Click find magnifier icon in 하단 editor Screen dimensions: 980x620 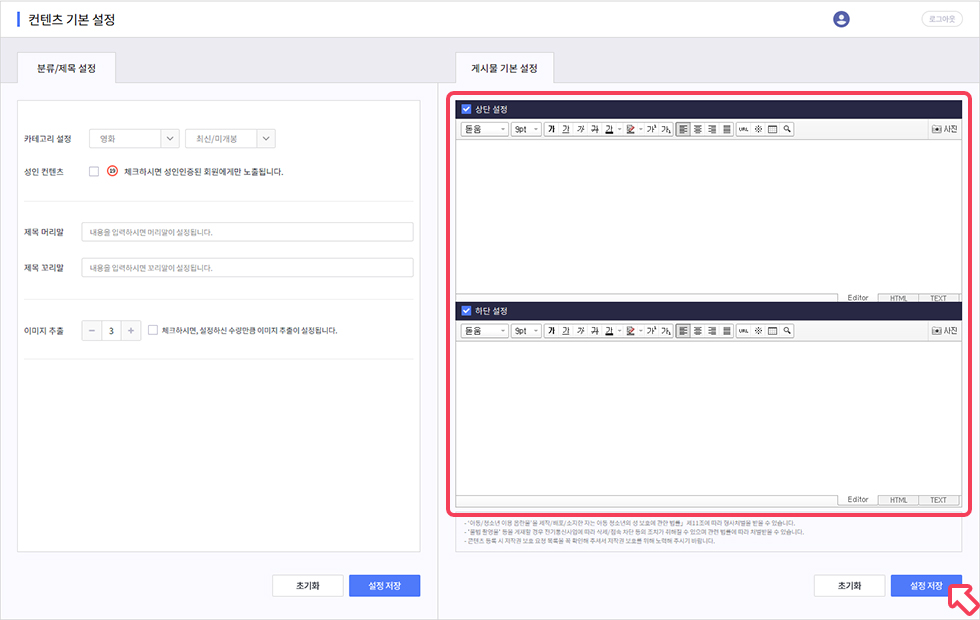[x=787, y=330]
